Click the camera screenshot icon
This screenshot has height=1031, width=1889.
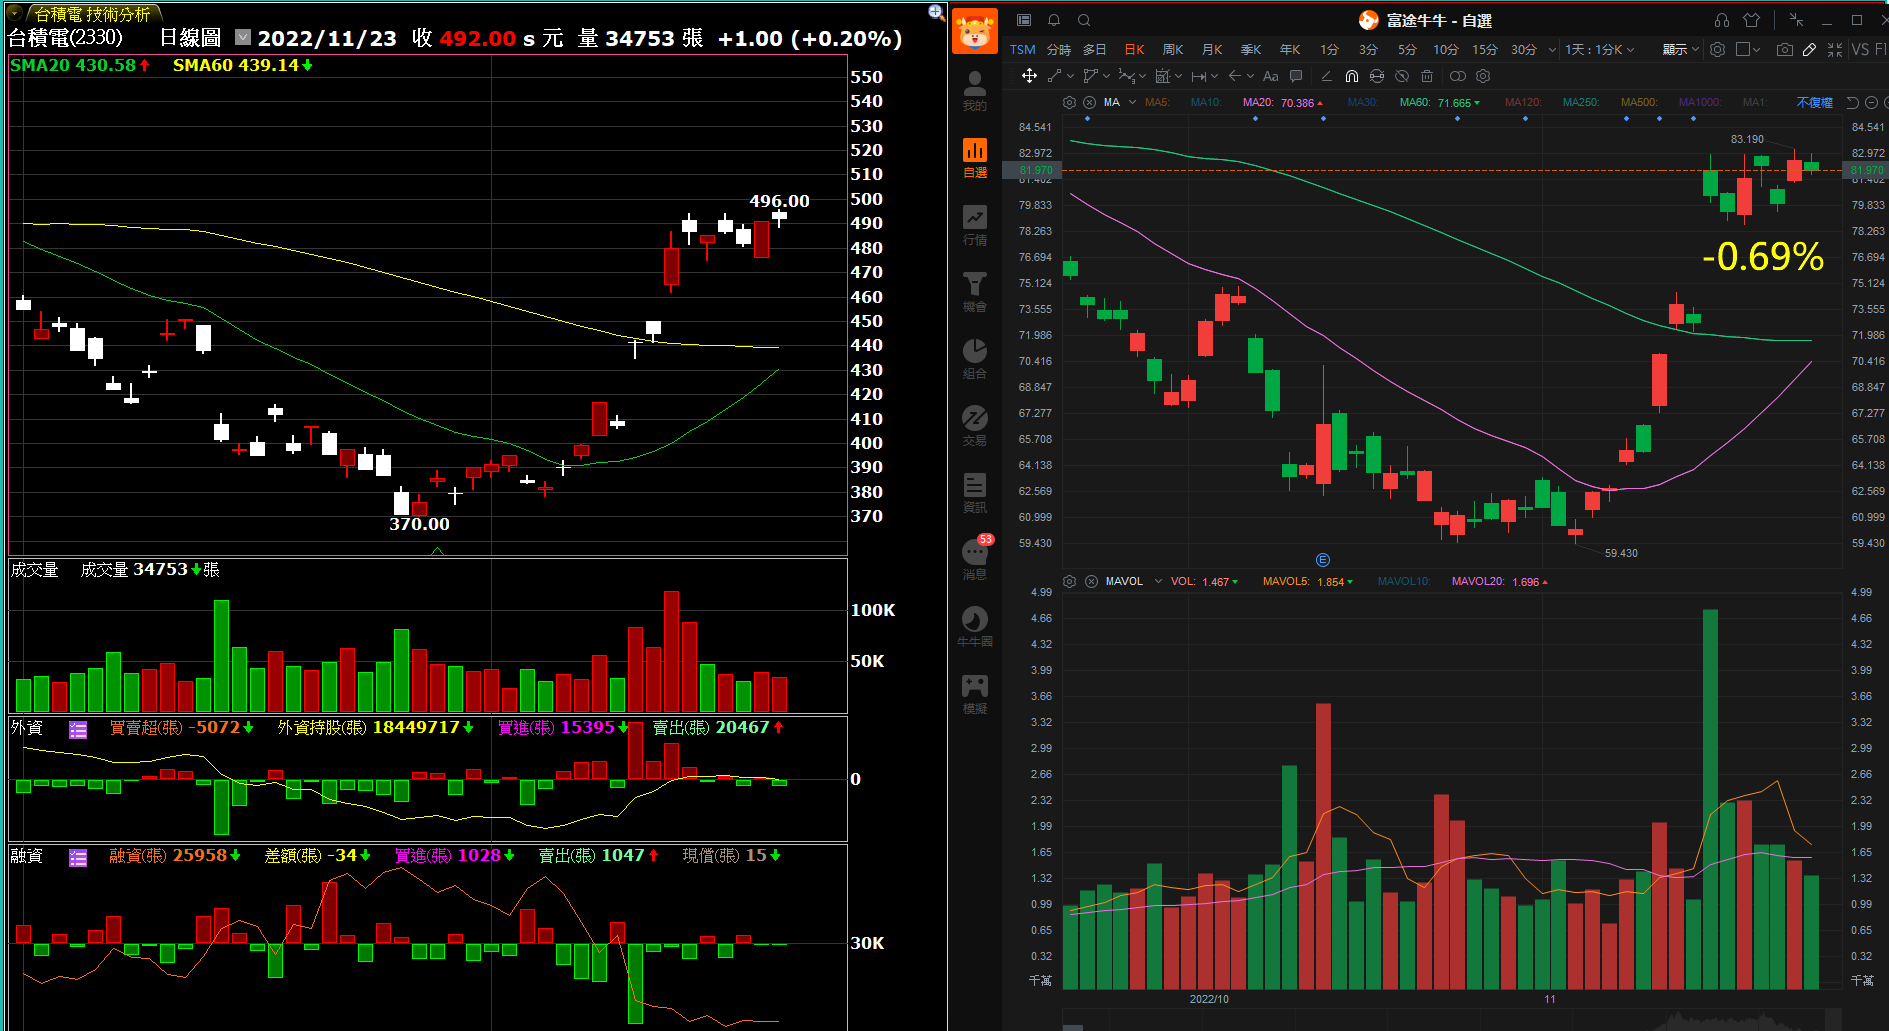point(1784,49)
